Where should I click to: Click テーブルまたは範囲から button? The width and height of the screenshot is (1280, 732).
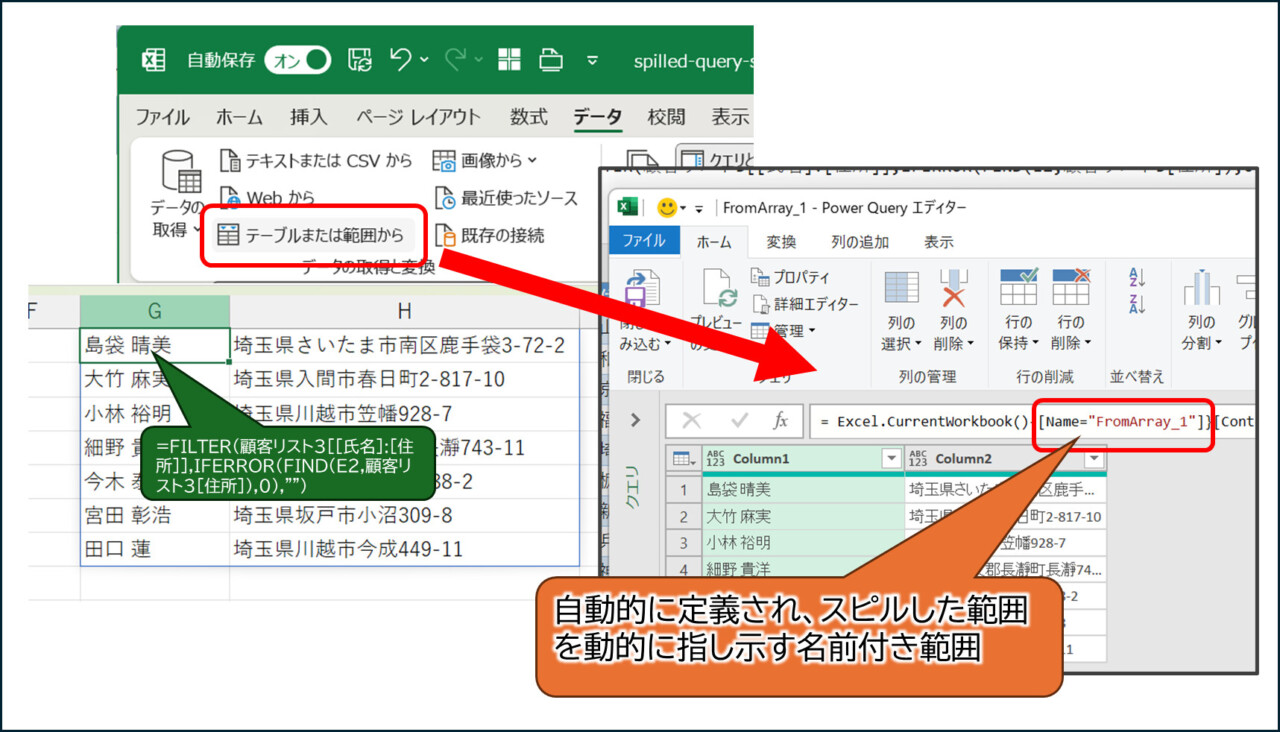point(314,236)
